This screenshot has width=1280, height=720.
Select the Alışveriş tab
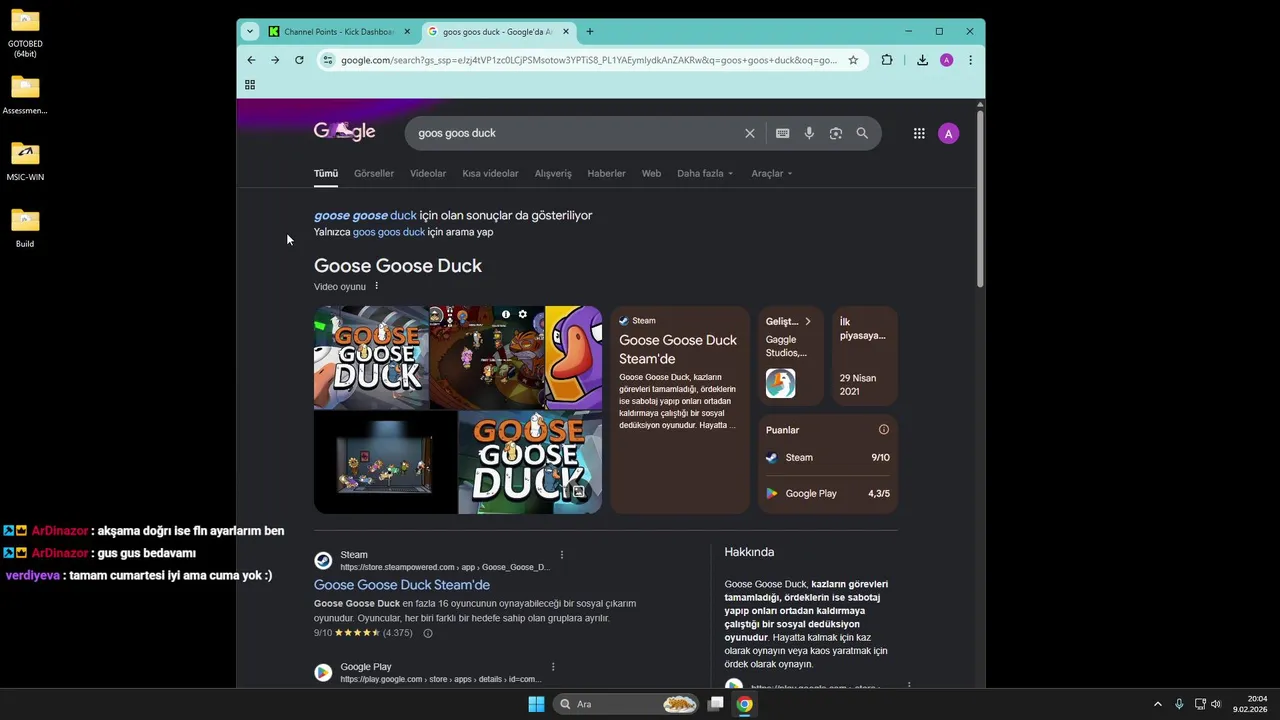pyautogui.click(x=553, y=173)
